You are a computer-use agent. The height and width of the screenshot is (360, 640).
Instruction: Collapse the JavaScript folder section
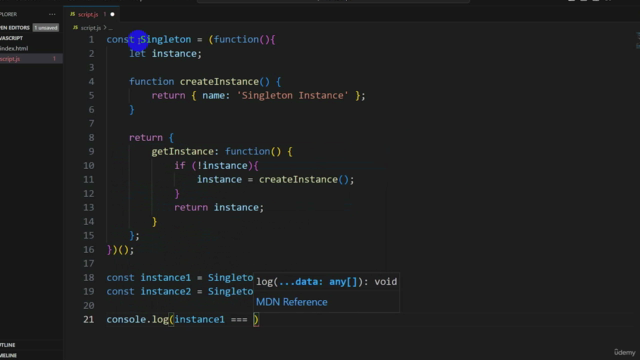click(x=11, y=38)
